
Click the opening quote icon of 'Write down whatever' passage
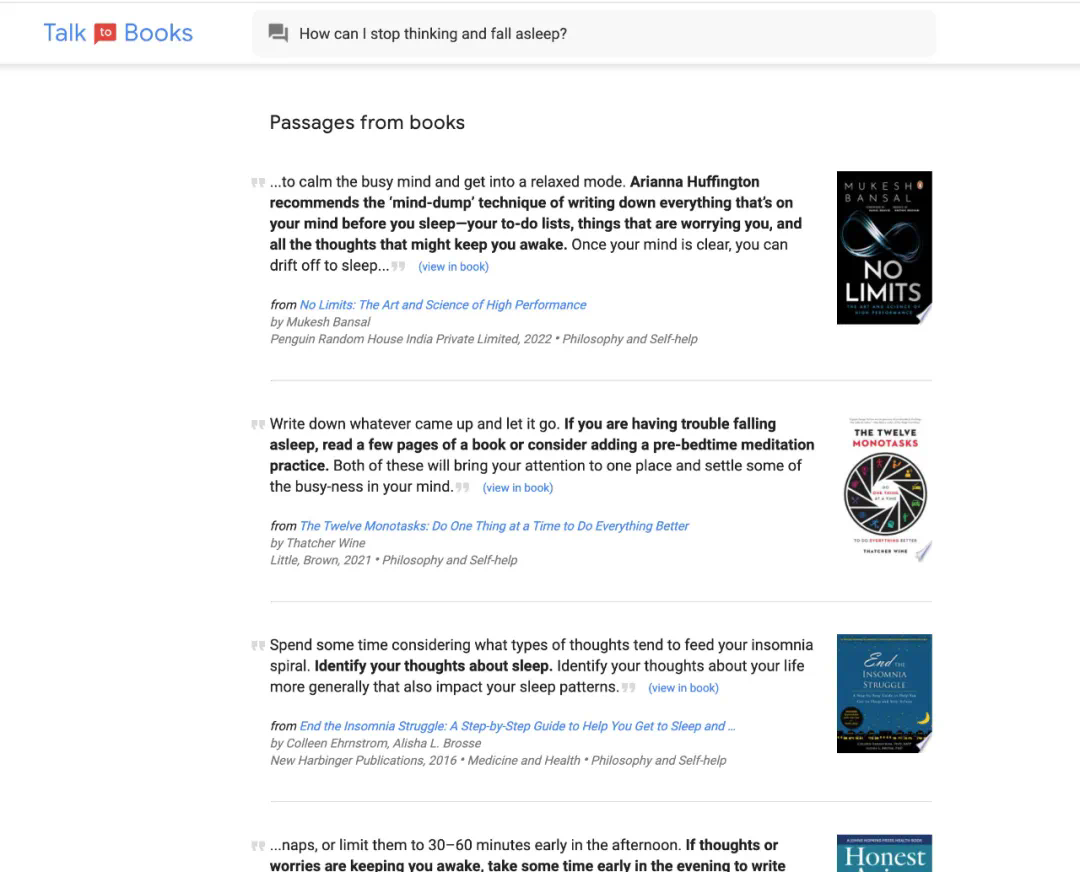(x=258, y=425)
